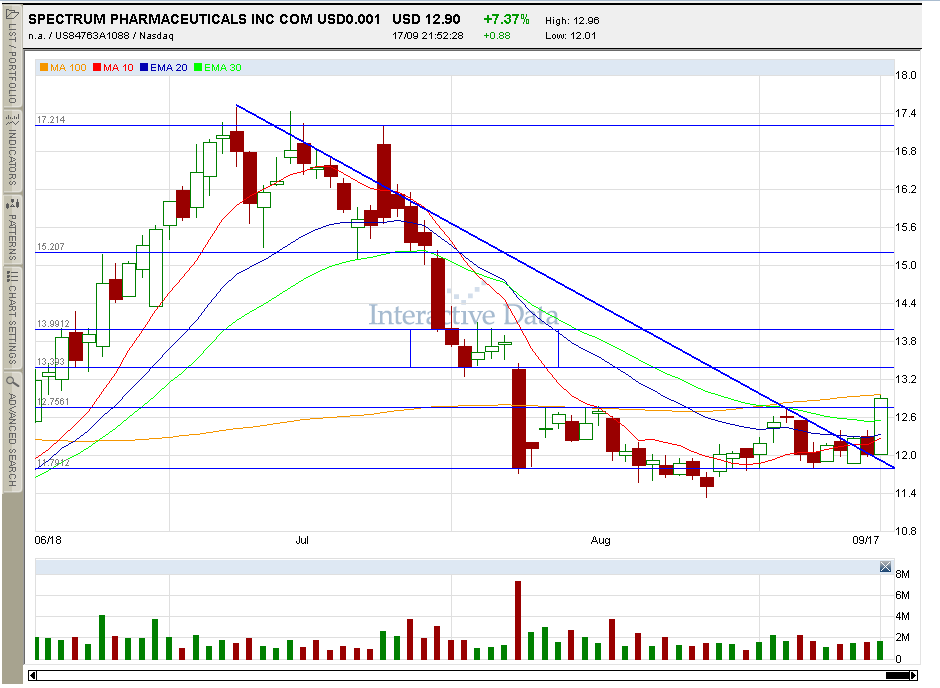Click the +7.37% change value
Viewport: 940px width, 688px height.
pyautogui.click(x=506, y=19)
